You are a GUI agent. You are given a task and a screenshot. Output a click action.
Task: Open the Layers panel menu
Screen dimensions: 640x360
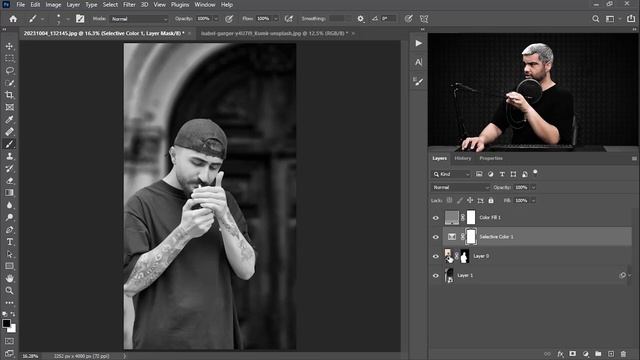click(x=634, y=158)
